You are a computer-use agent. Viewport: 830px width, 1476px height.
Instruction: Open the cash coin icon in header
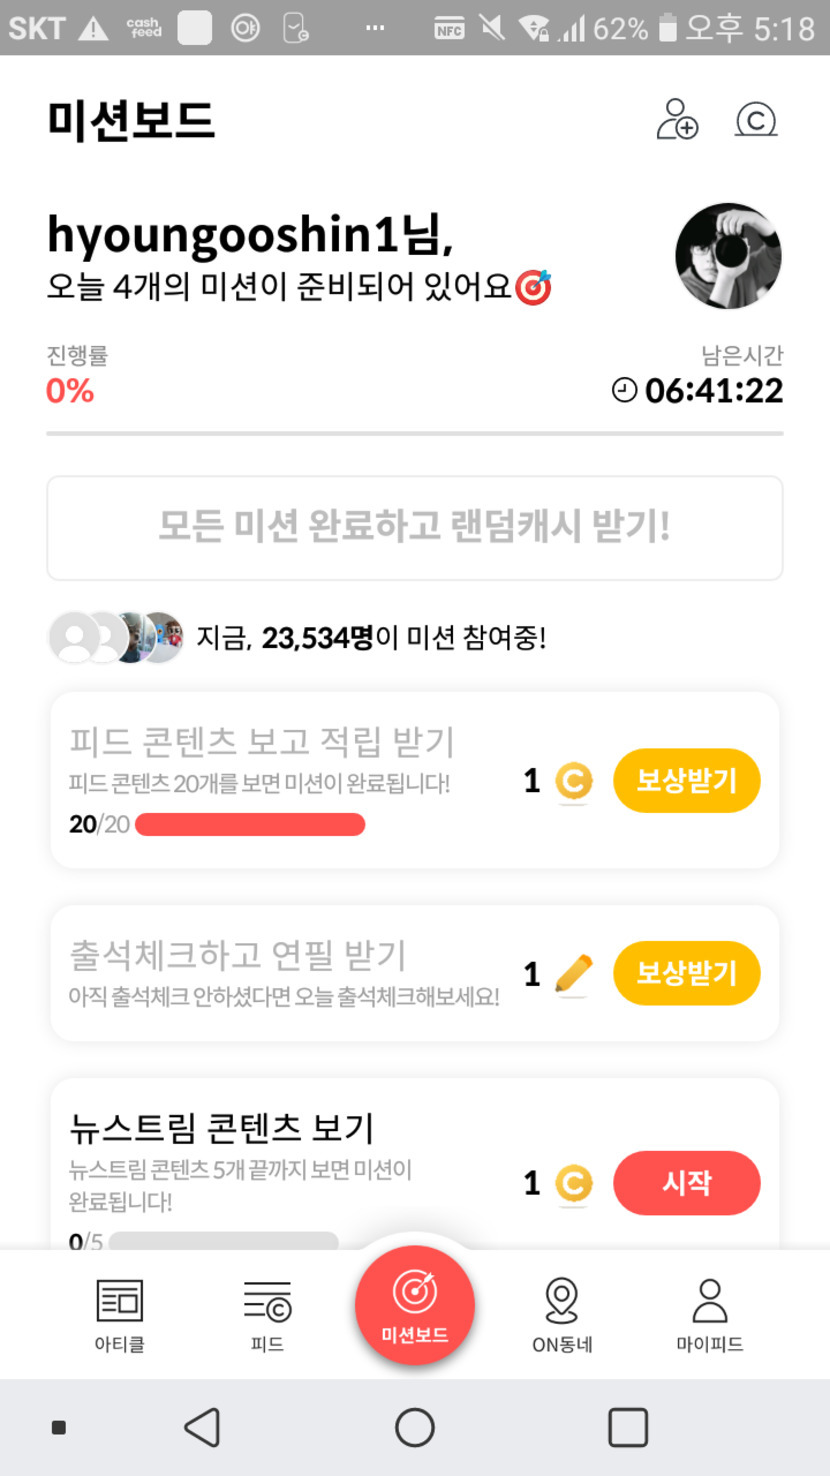tap(756, 120)
